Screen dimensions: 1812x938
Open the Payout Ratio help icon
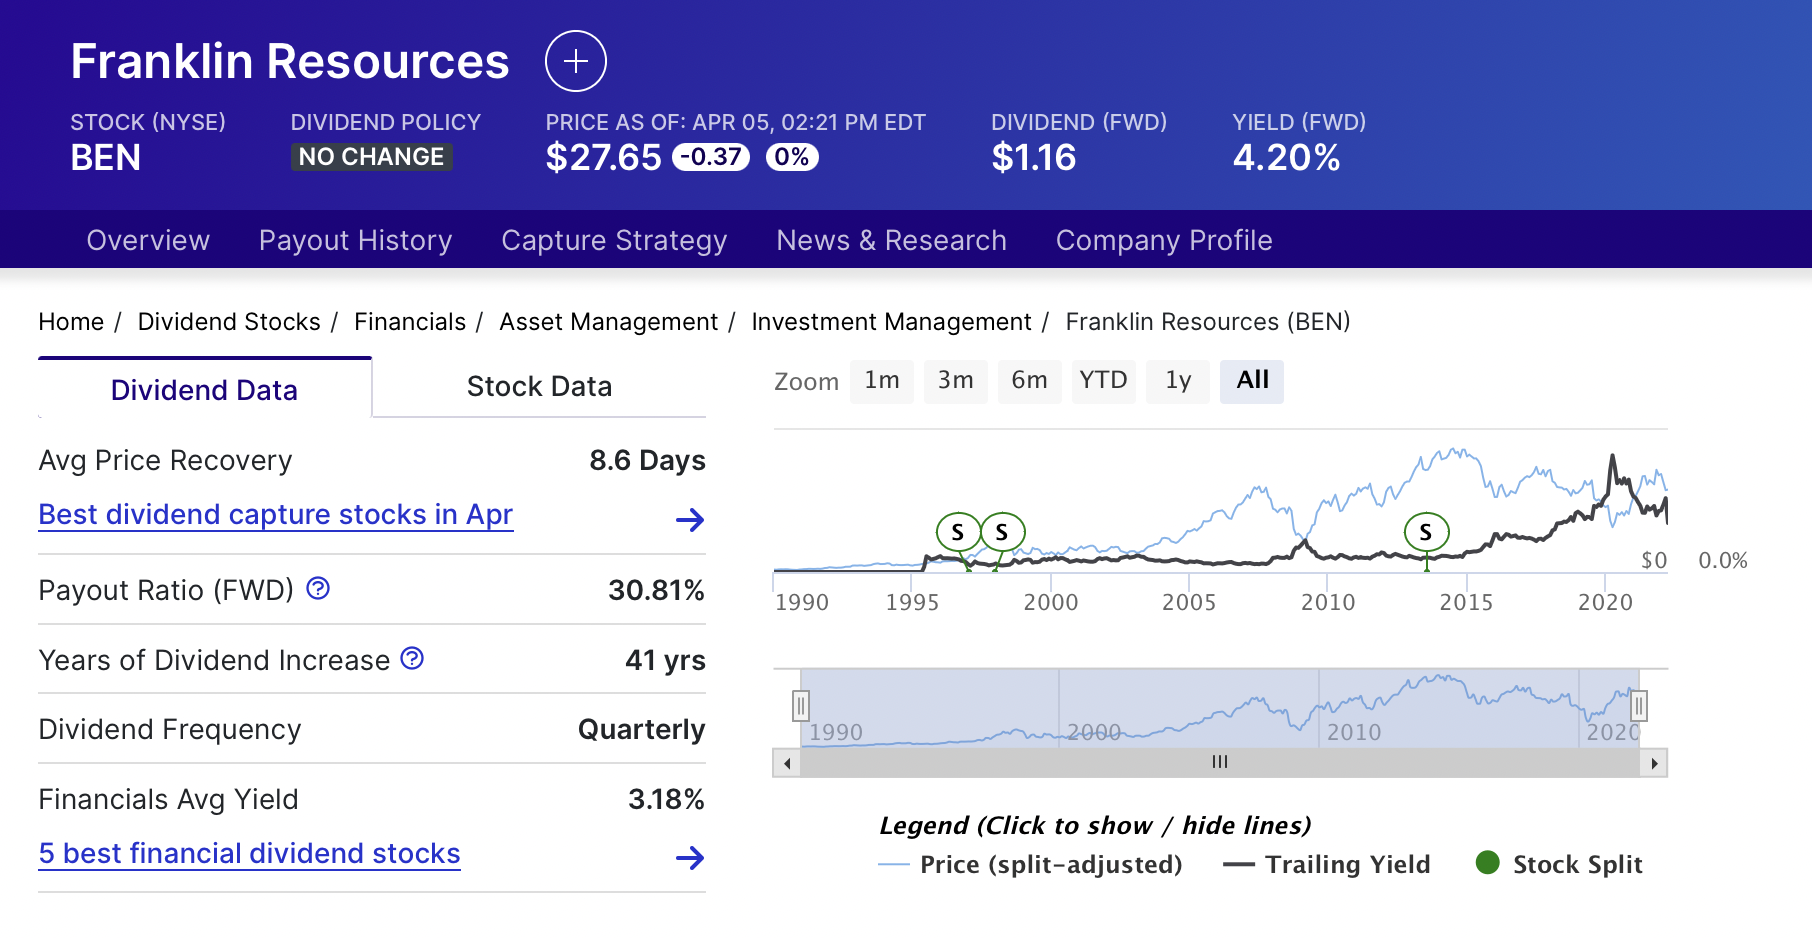[317, 589]
